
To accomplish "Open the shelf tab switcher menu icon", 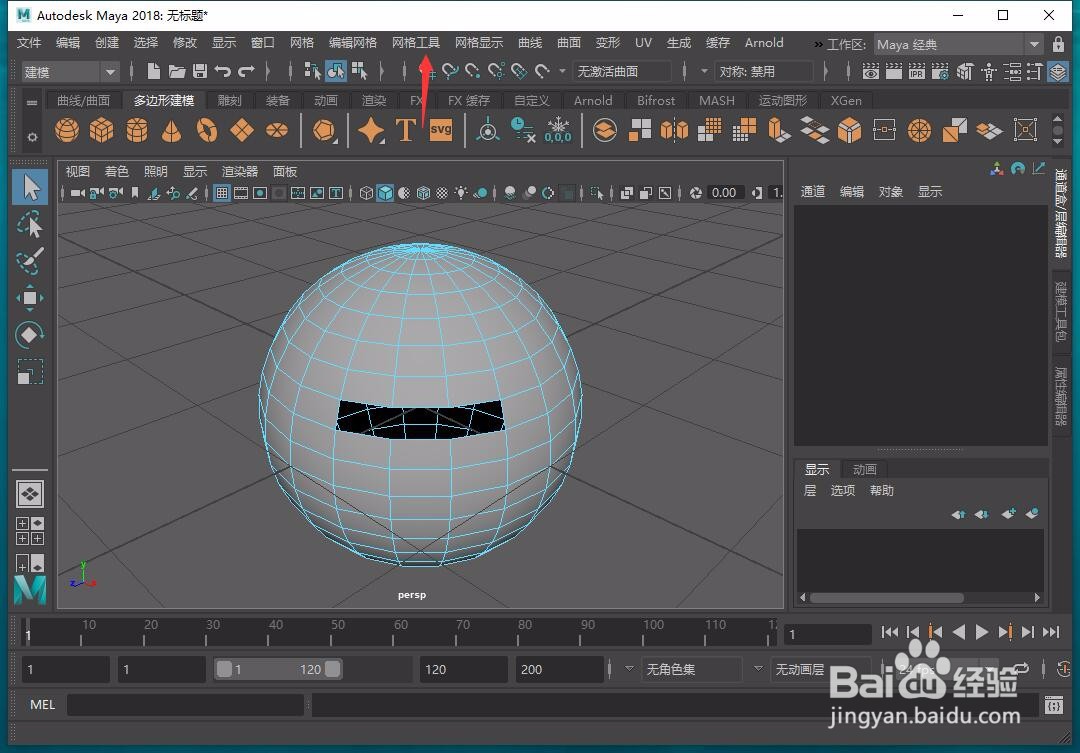I will [x=32, y=102].
